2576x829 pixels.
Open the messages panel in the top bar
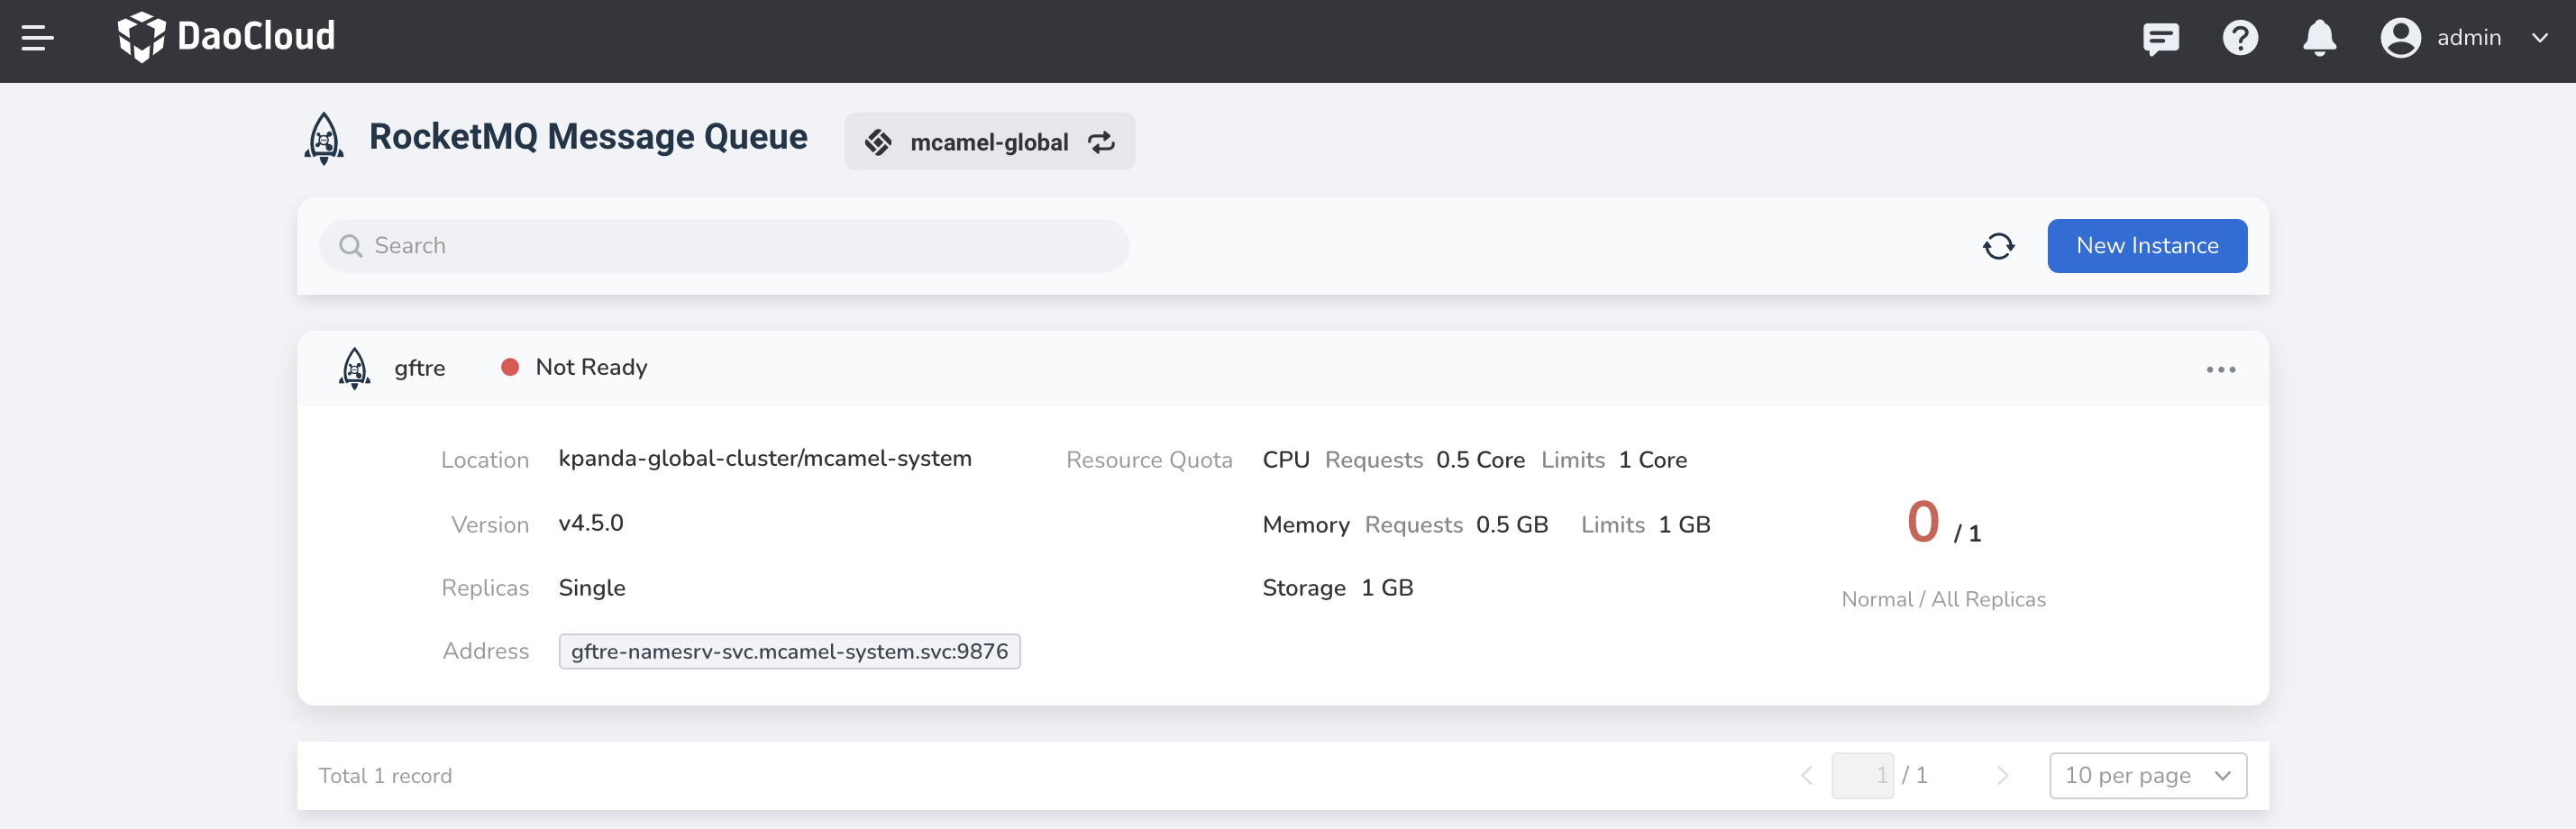[2161, 38]
